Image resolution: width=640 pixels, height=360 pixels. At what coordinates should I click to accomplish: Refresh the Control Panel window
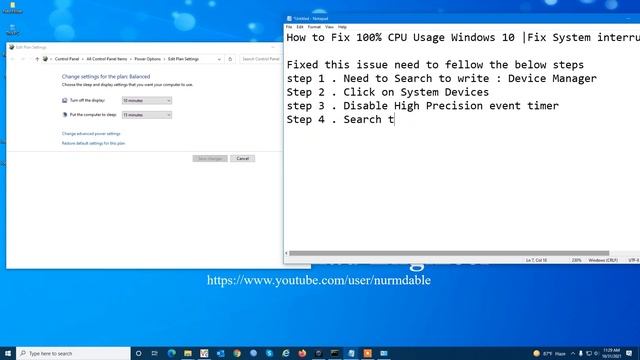coord(230,59)
